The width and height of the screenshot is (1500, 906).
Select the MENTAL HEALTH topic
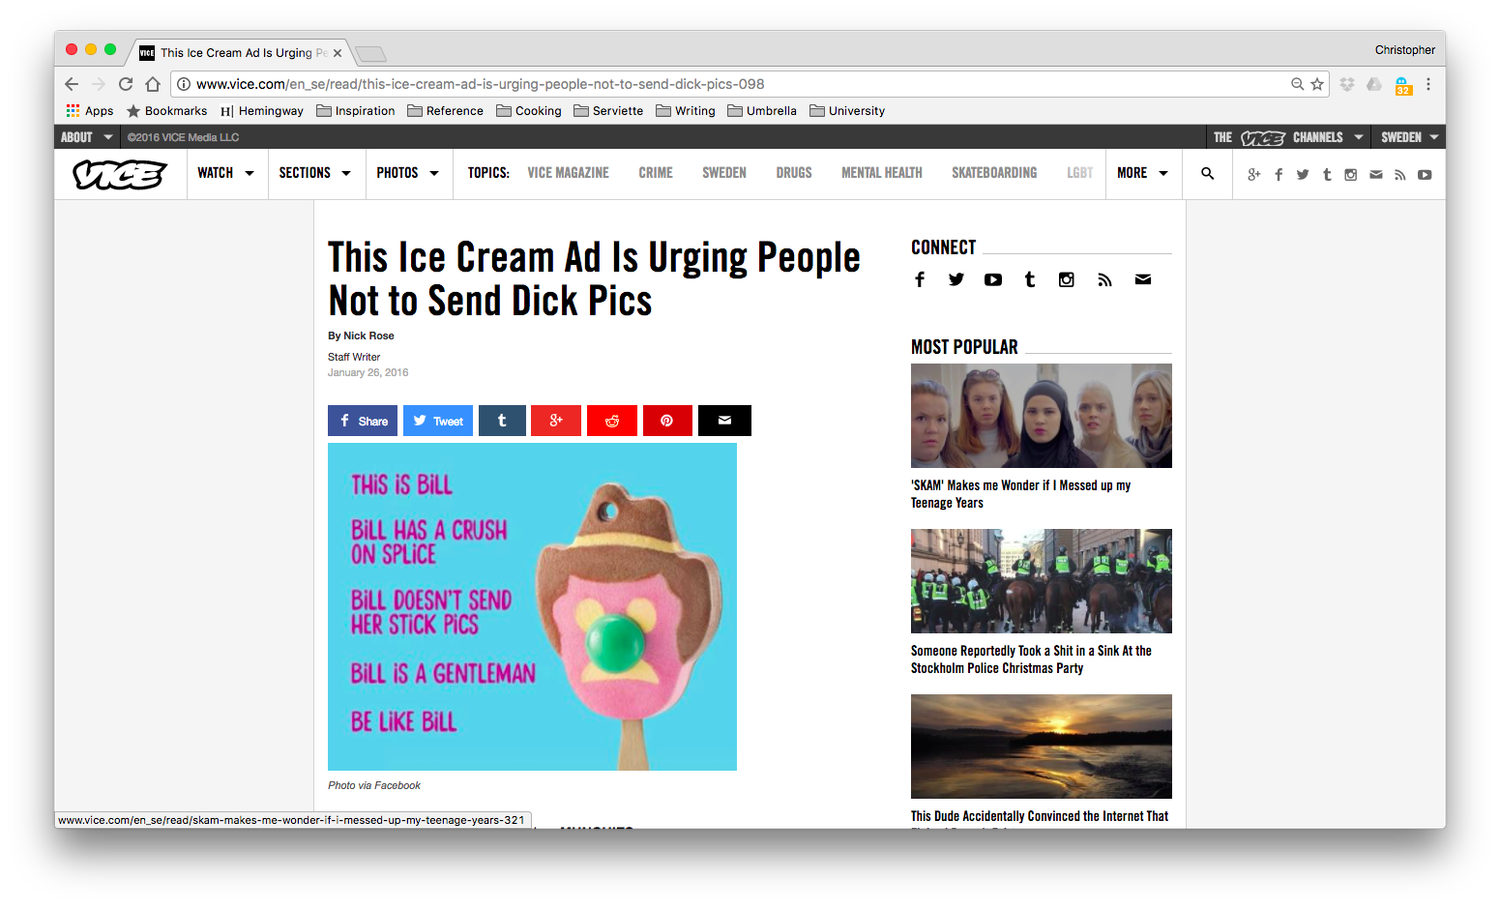click(x=882, y=173)
